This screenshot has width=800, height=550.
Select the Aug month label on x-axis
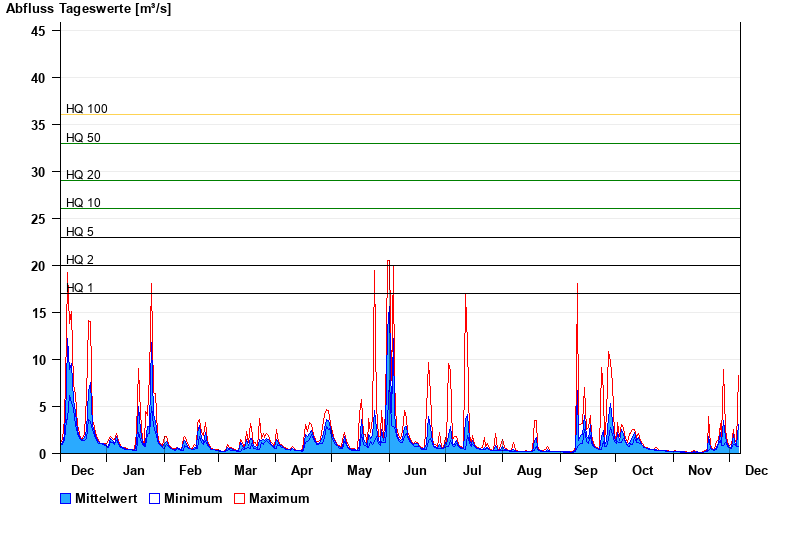point(529,471)
